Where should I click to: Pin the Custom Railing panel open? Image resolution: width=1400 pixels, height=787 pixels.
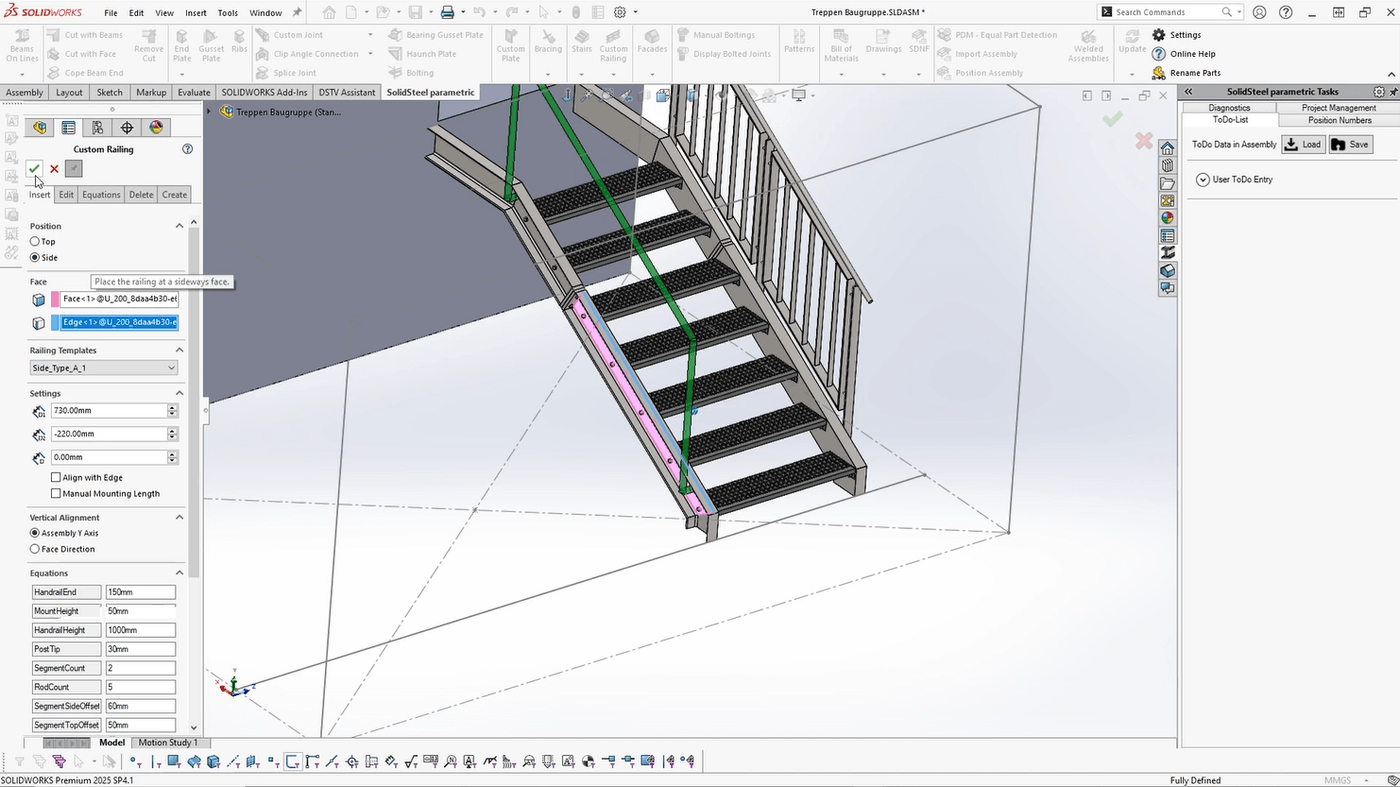coord(72,168)
